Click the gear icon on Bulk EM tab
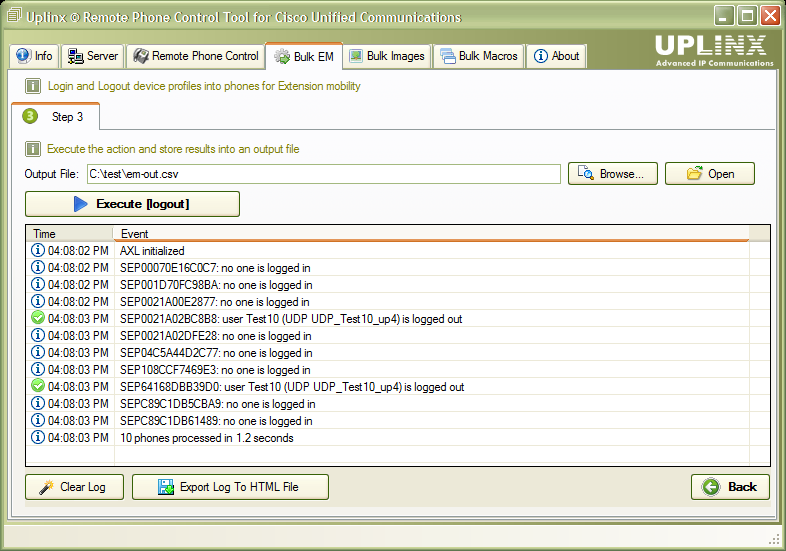 click(282, 57)
